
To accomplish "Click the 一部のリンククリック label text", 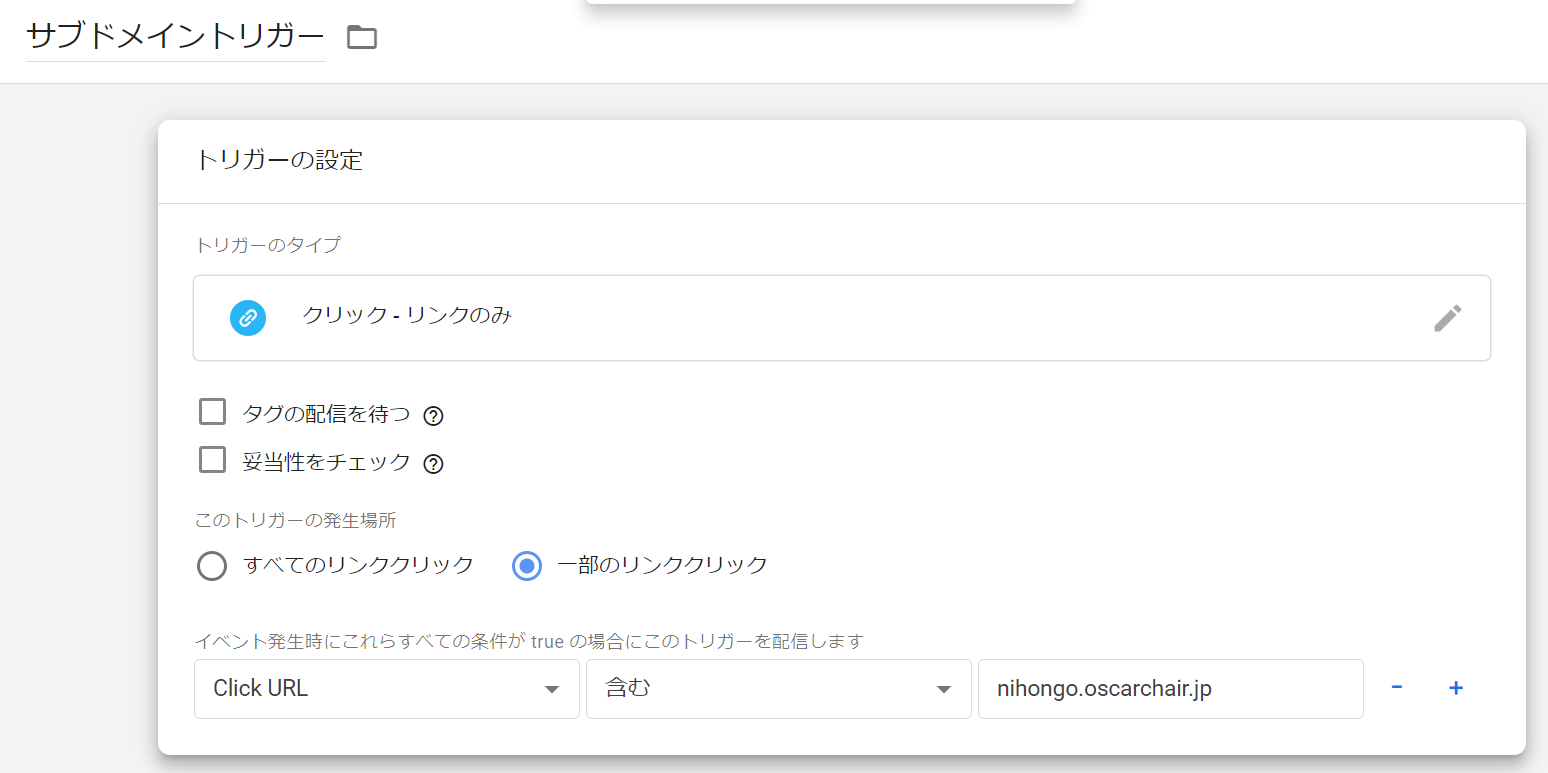I will (x=662, y=565).
